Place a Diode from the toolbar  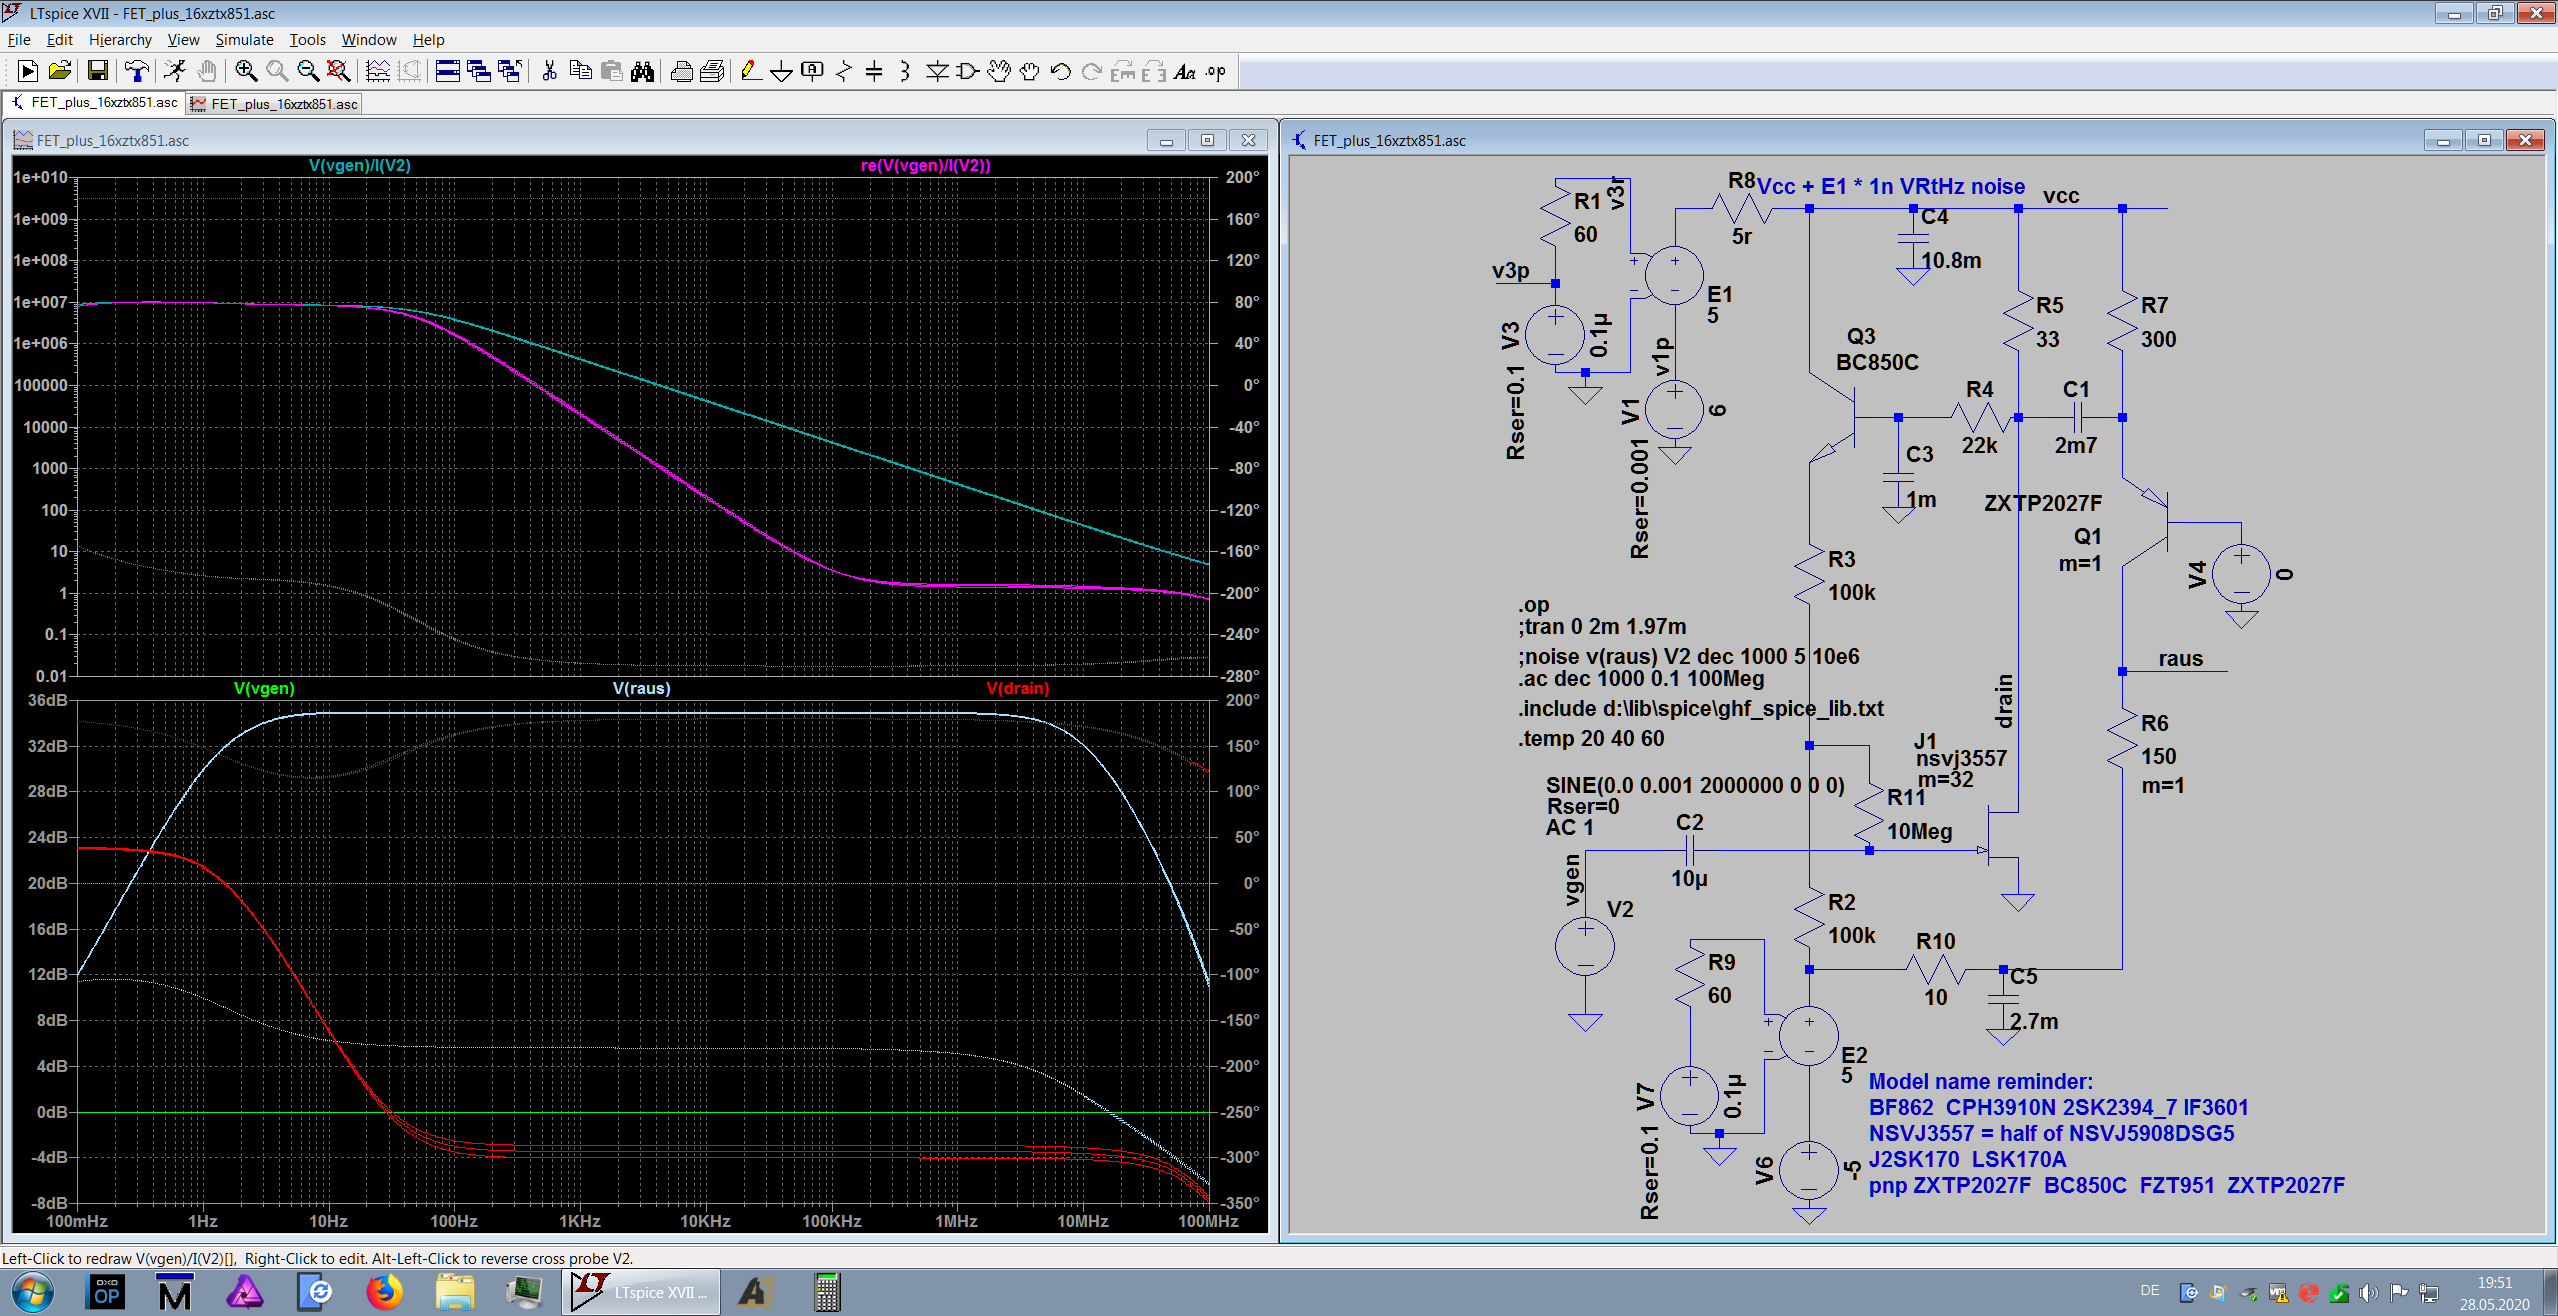937,71
